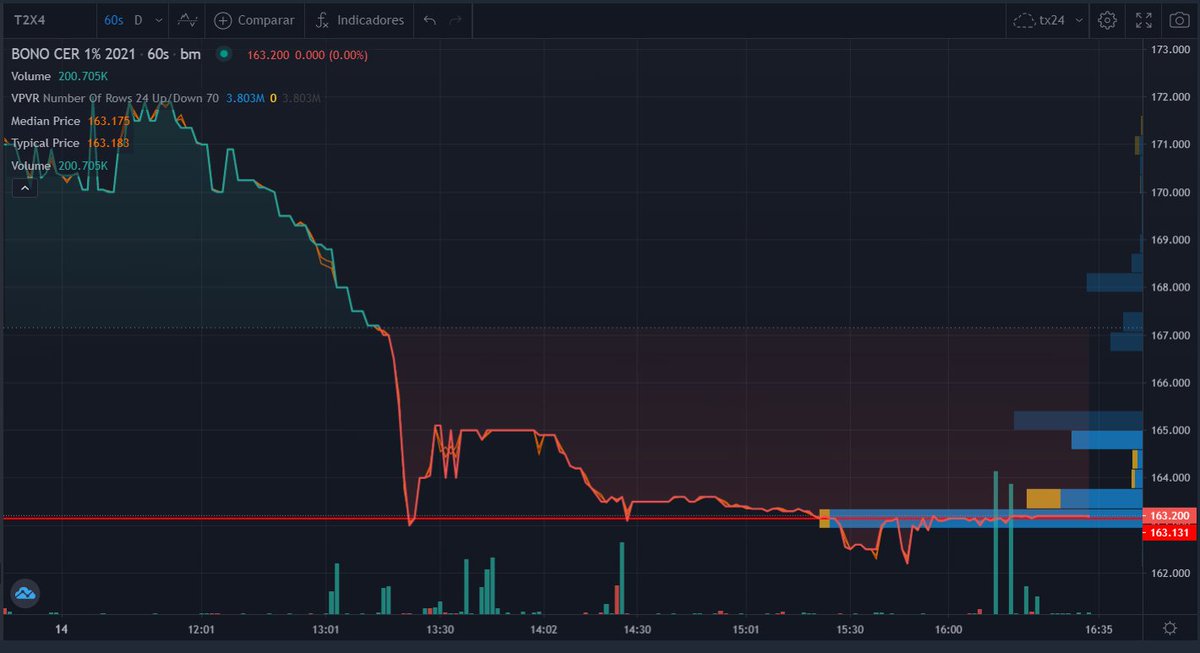Open the Comparar symbol comparison
The width and height of the screenshot is (1200, 653).
[x=265, y=20]
